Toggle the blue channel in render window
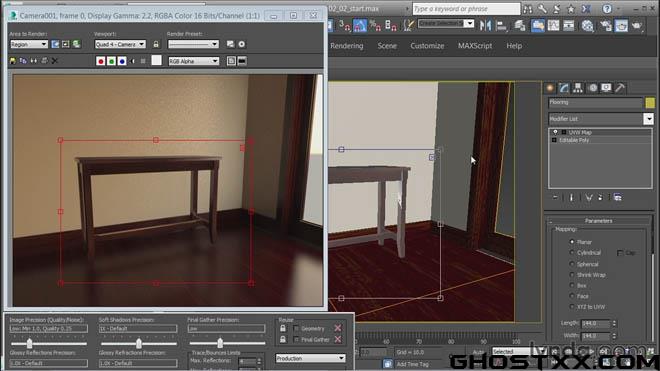 [122, 61]
